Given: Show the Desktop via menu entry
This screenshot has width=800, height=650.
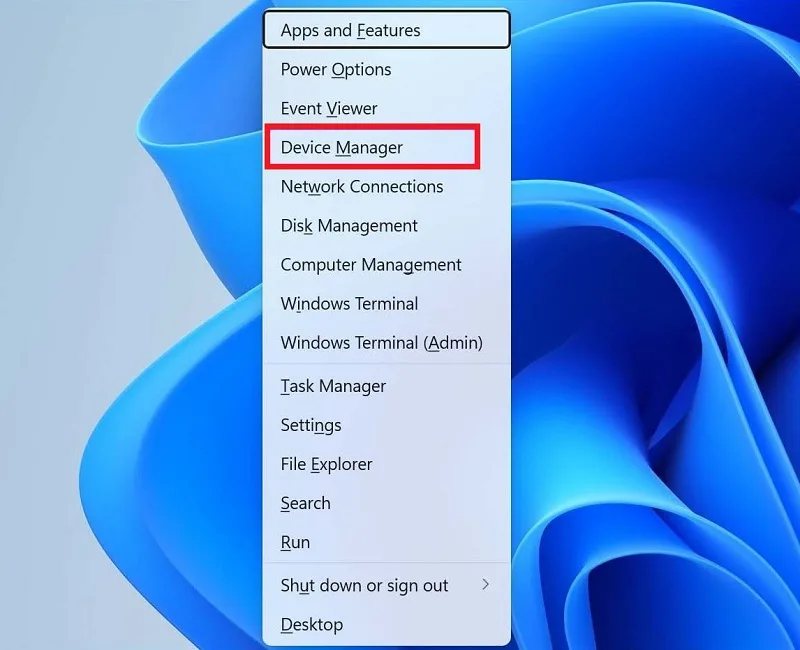Looking at the screenshot, I should tap(386, 624).
